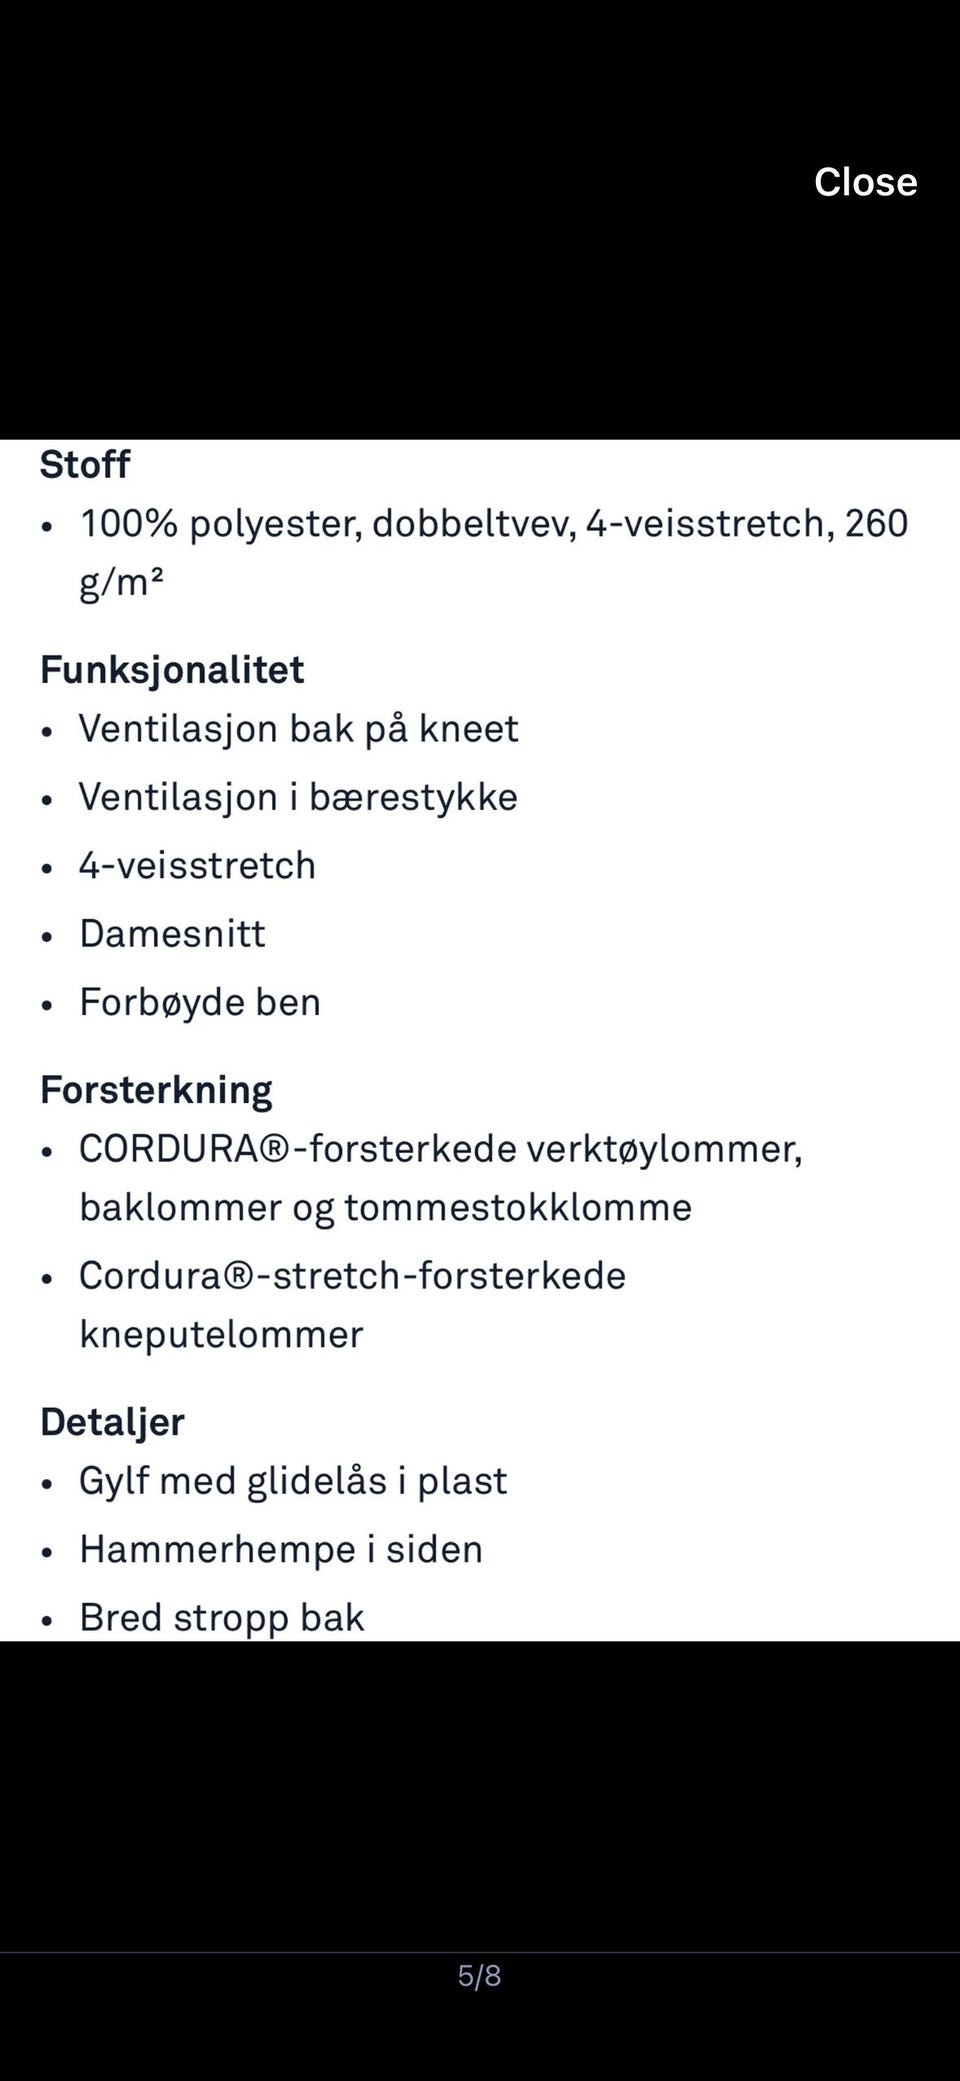Select the 100% polyester fabric line

(494, 552)
